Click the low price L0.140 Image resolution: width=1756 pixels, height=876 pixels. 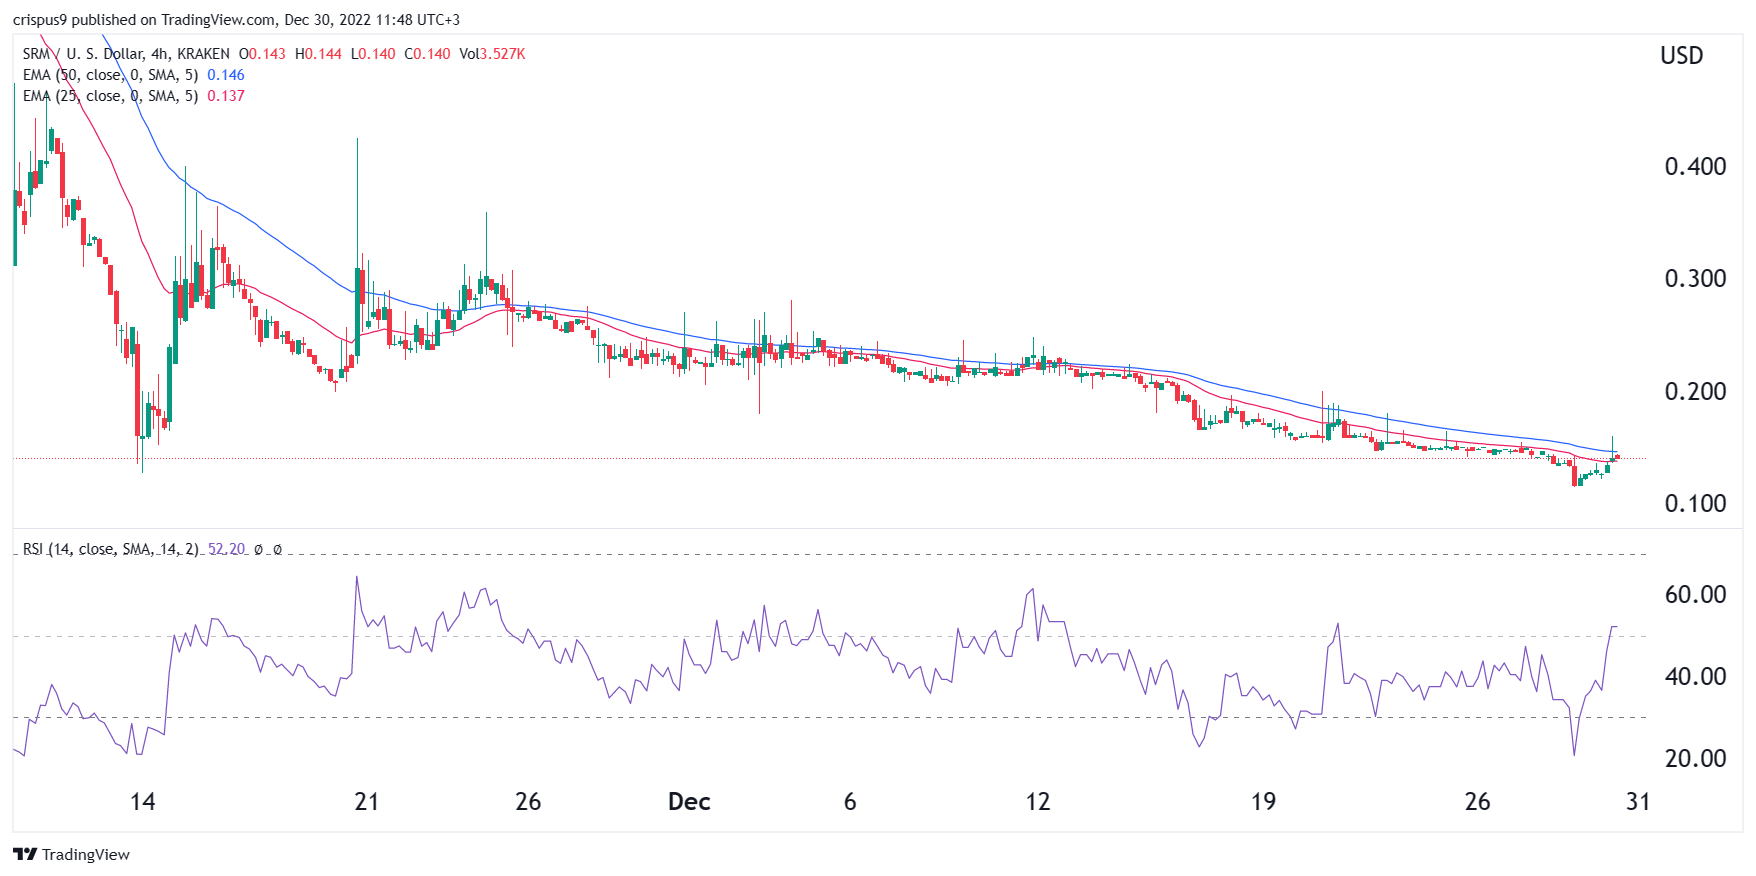click(x=373, y=54)
